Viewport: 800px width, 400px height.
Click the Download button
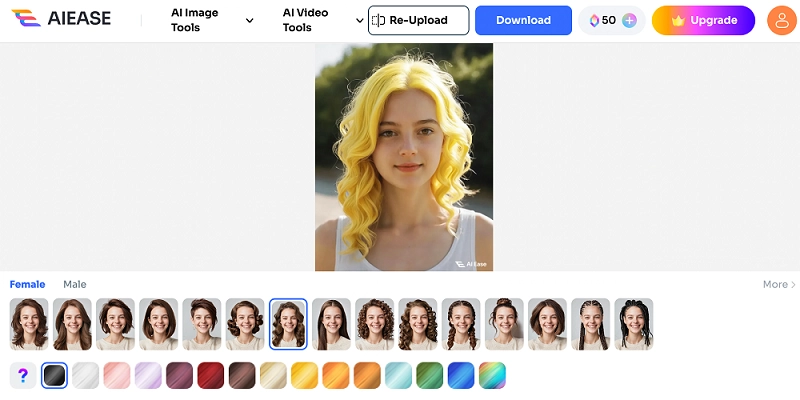coord(523,20)
